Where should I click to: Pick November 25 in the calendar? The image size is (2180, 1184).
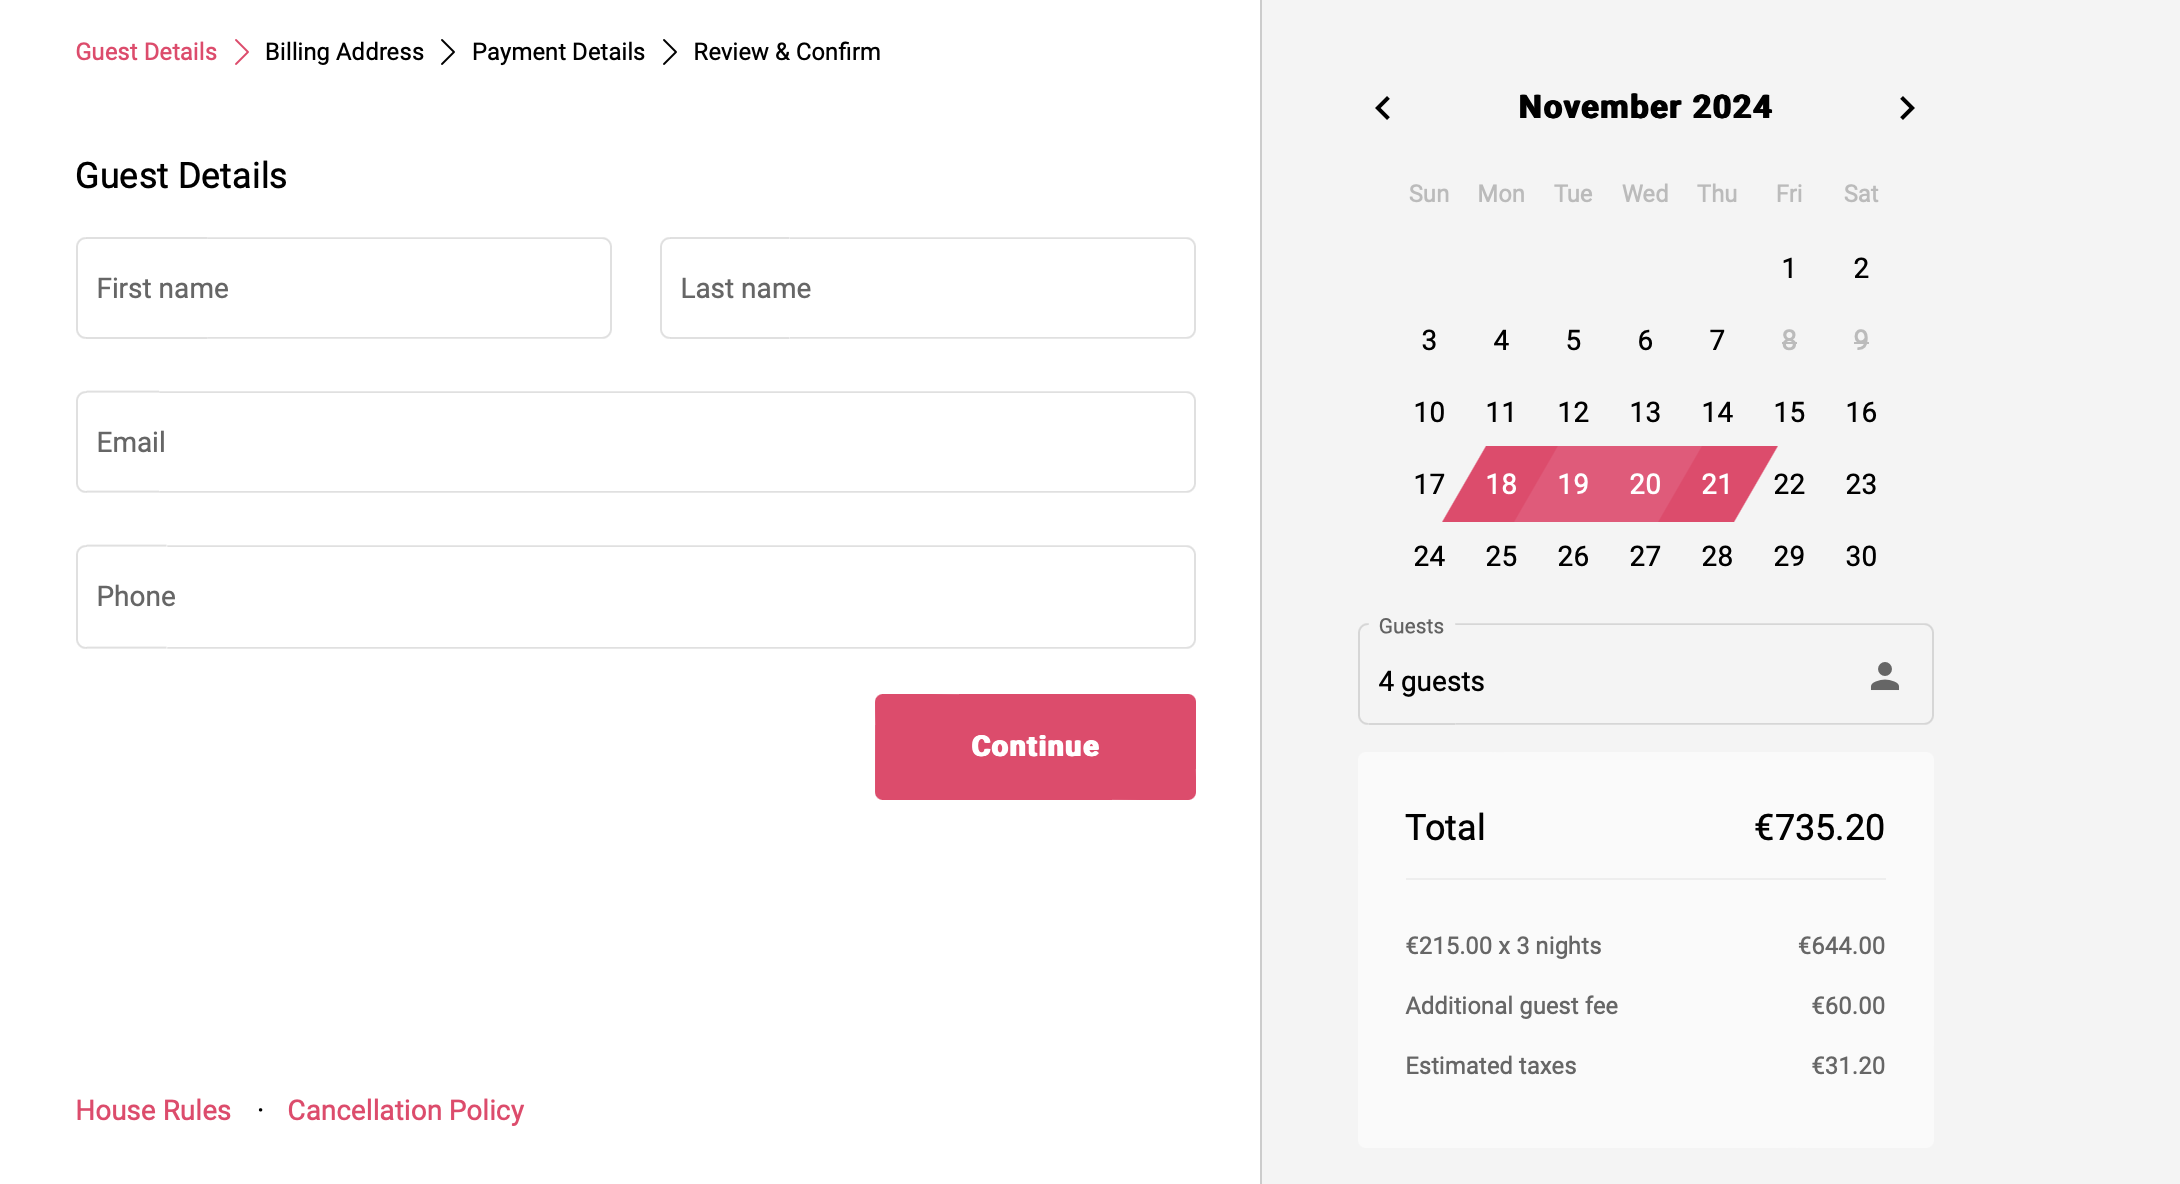click(x=1501, y=556)
